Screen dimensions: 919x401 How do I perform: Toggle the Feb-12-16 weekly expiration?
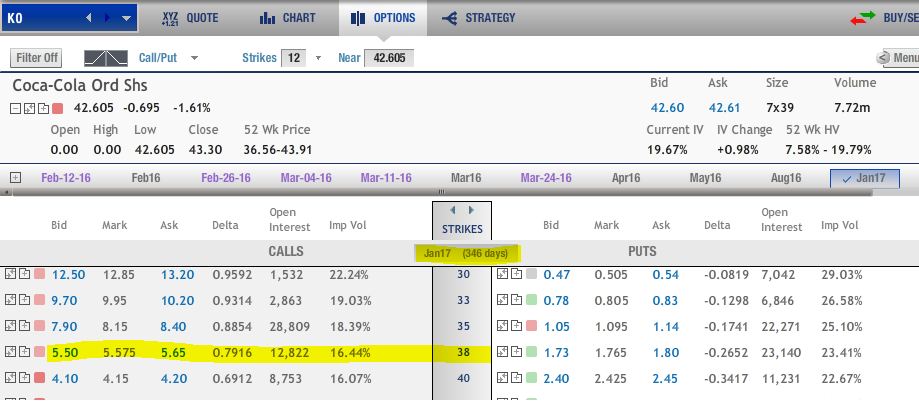click(x=66, y=178)
